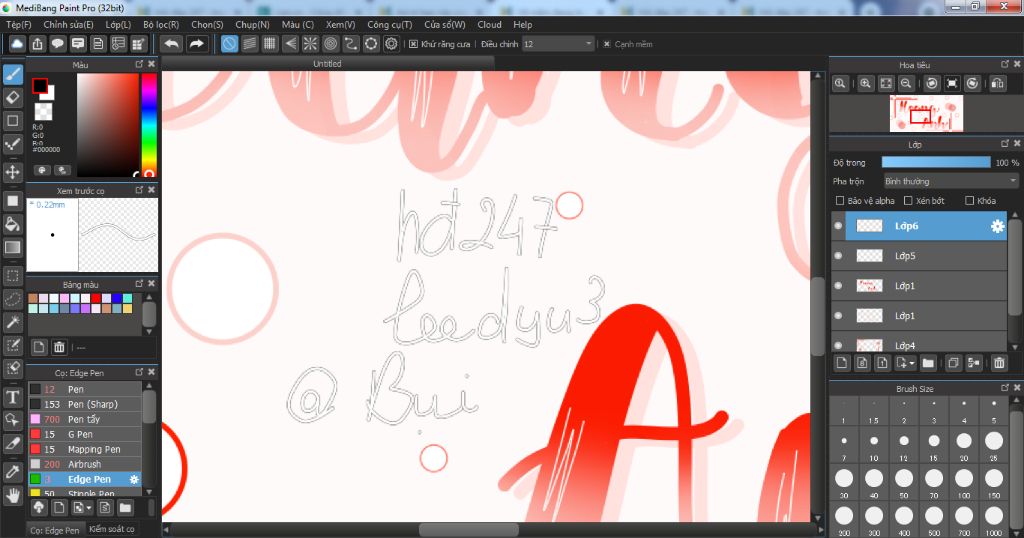Select the Text tool
The width and height of the screenshot is (1024, 538).
click(x=13, y=397)
